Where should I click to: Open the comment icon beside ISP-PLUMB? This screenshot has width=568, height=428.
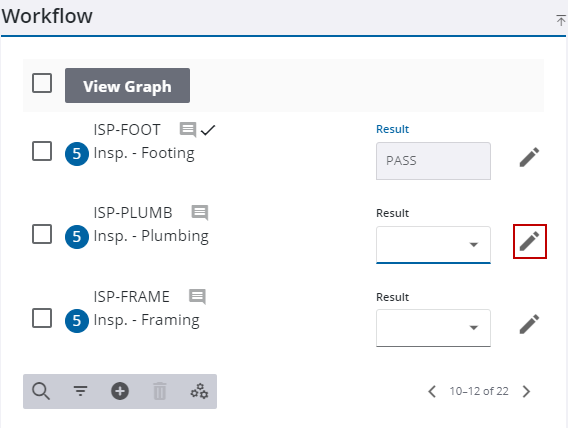click(200, 213)
